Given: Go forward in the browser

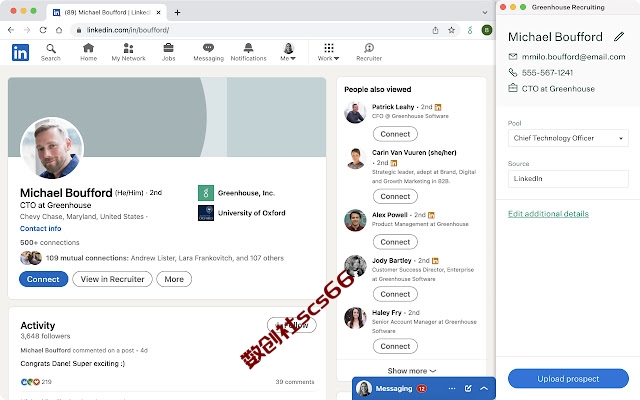Looking at the screenshot, I should click(27, 30).
